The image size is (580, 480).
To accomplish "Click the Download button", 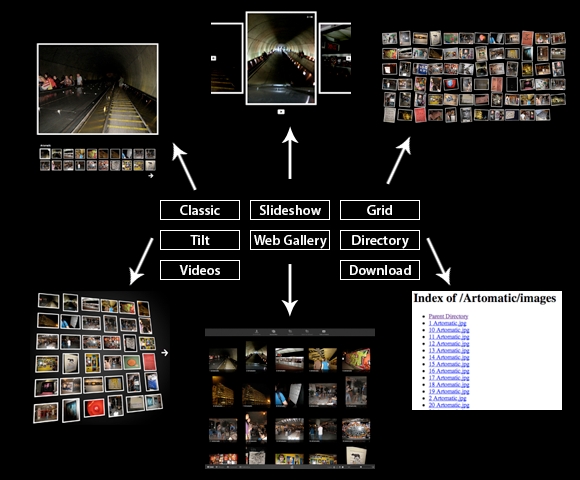I will tap(380, 270).
